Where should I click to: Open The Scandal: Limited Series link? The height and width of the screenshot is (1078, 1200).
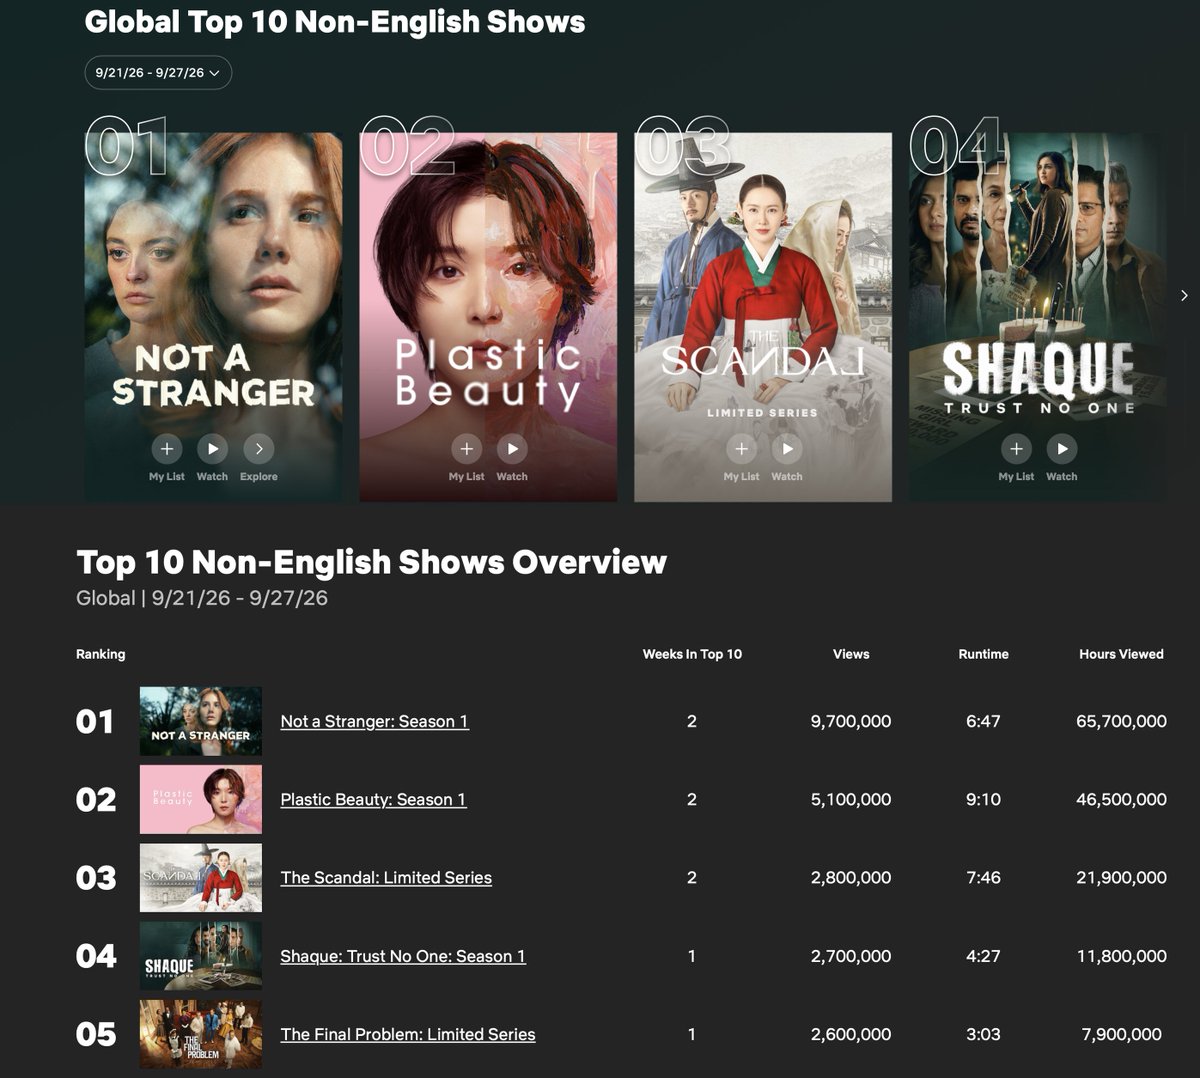[x=386, y=877]
